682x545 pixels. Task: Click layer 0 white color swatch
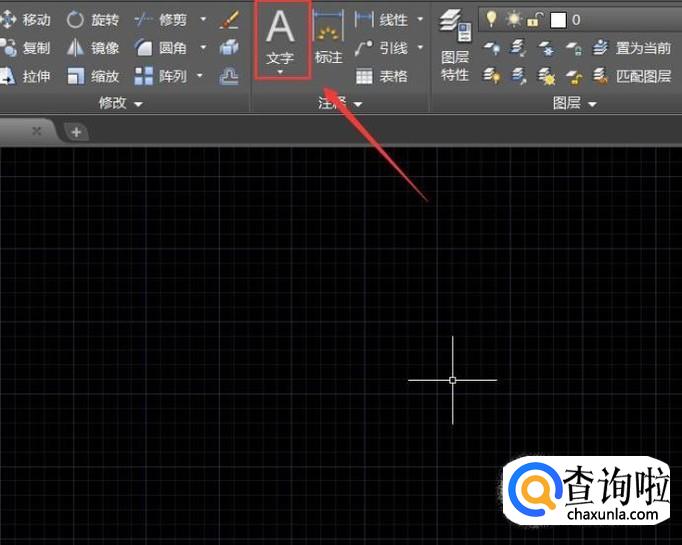558,20
